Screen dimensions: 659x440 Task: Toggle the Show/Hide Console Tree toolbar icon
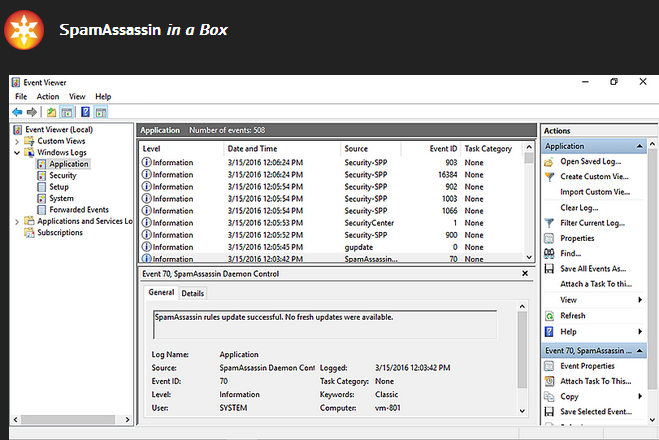point(67,112)
